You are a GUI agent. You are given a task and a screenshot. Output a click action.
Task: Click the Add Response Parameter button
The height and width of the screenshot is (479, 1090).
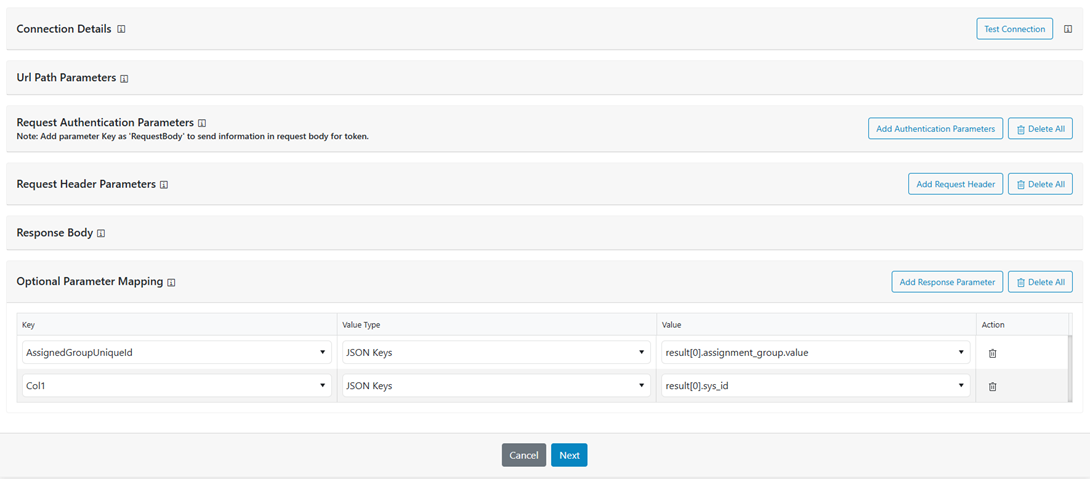[x=947, y=282]
